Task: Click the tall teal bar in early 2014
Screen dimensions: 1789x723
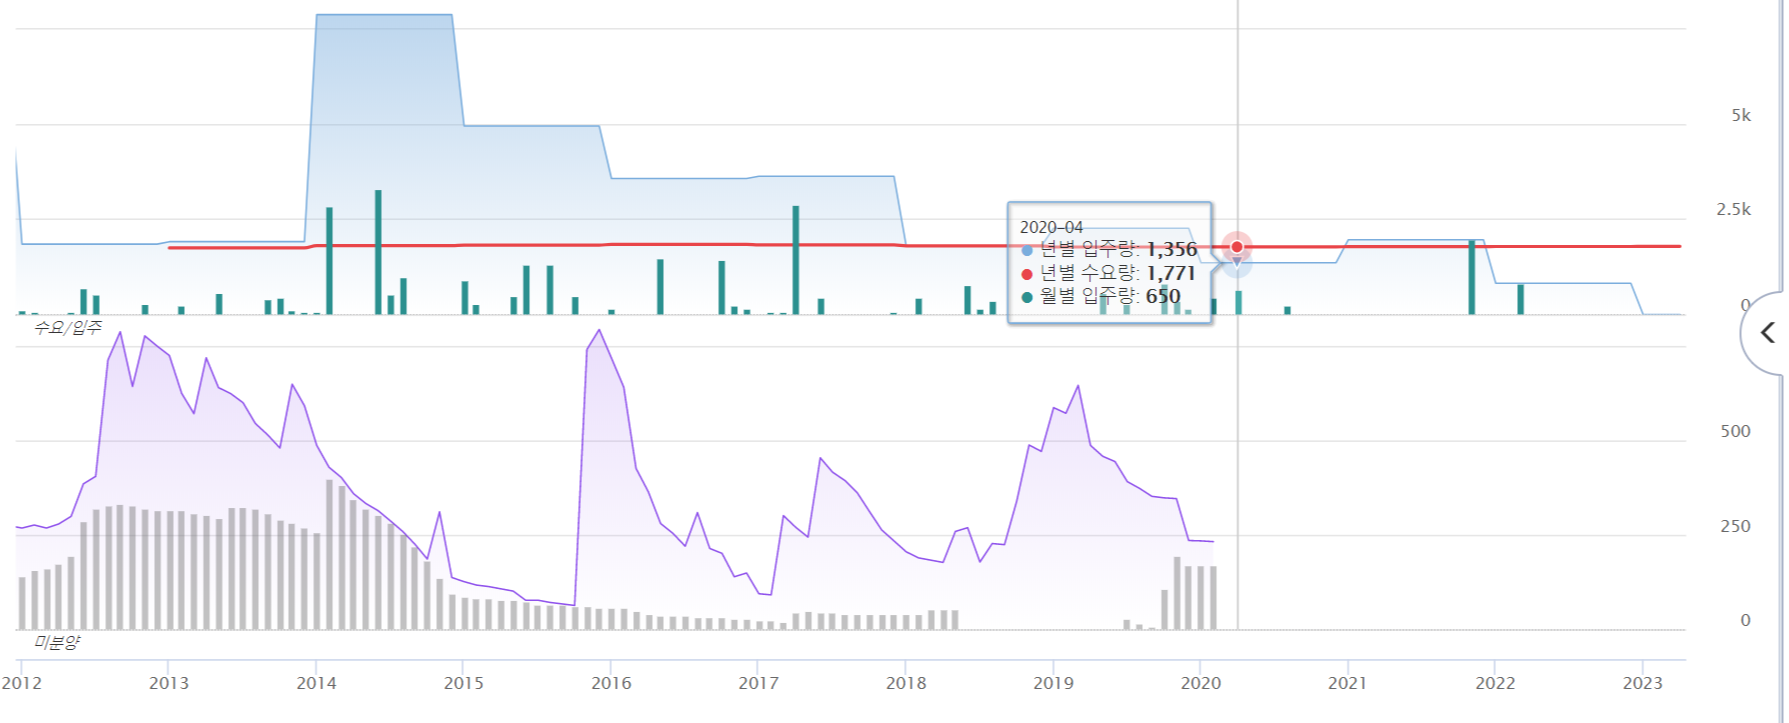Action: coord(329,261)
